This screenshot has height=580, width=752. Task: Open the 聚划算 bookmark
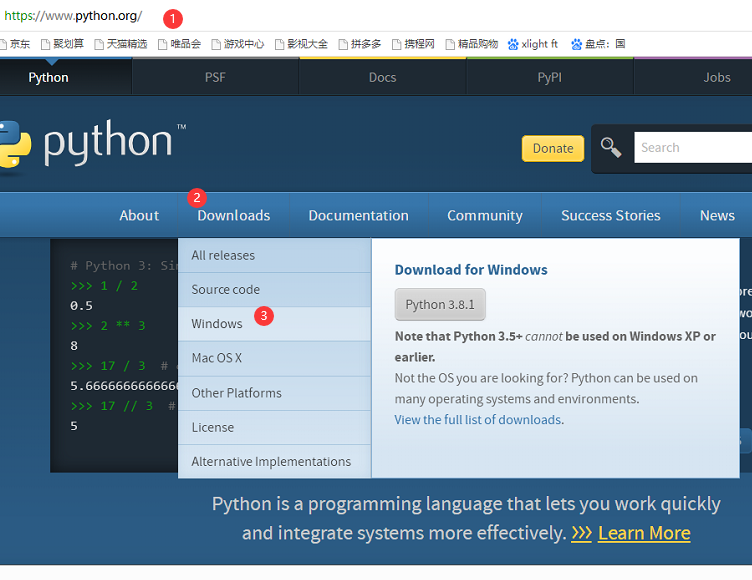tap(62, 44)
